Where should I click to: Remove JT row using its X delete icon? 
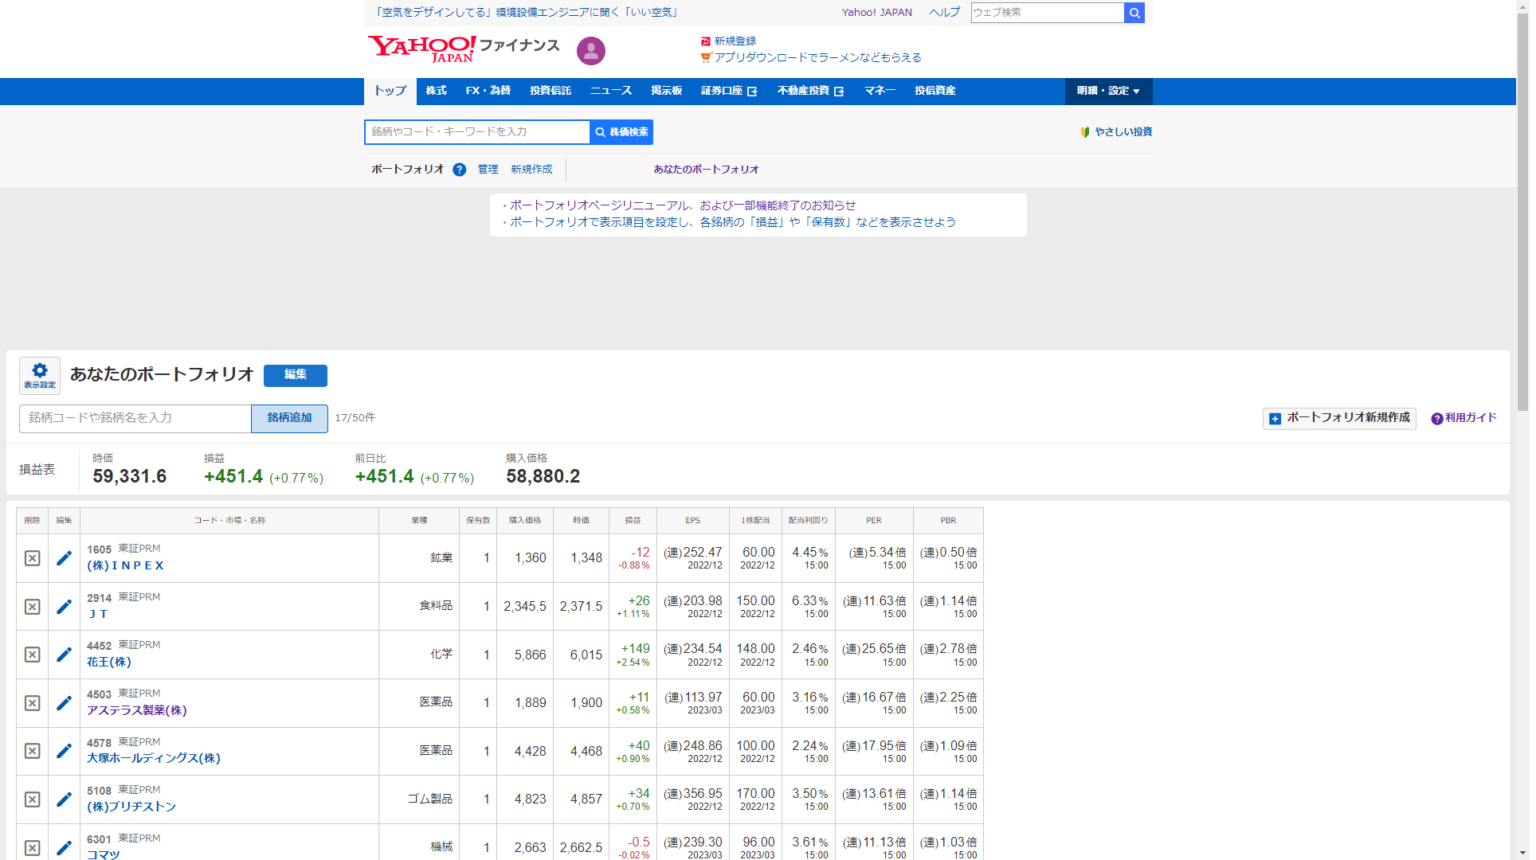point(31,606)
